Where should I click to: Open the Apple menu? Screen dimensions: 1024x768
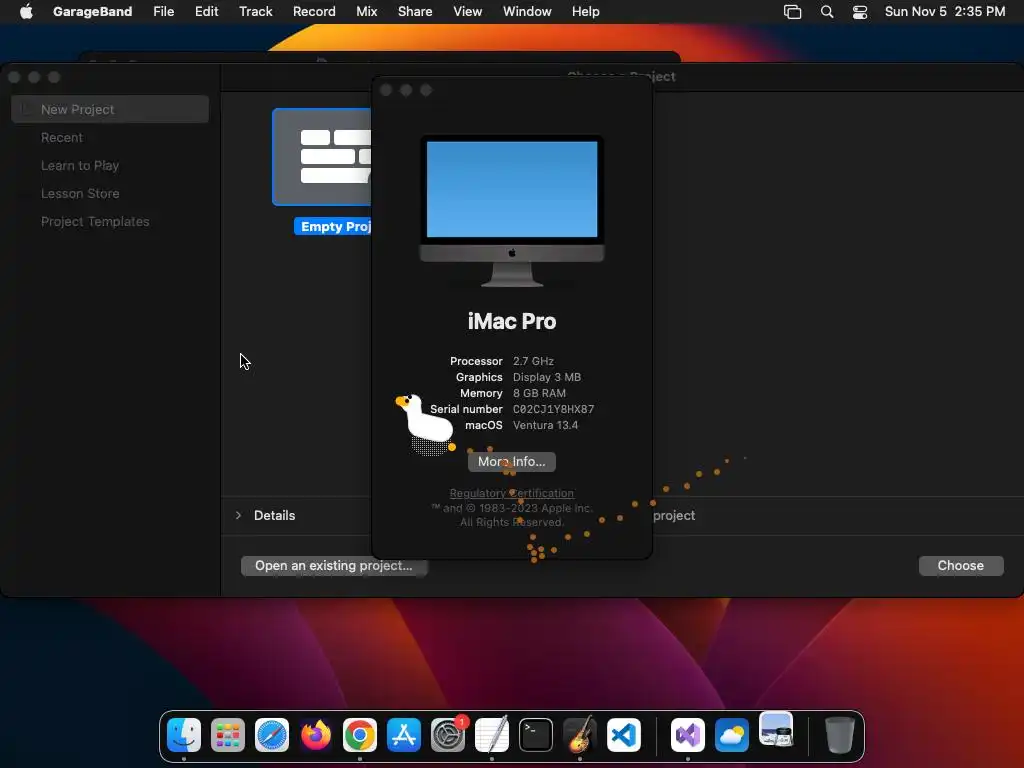coord(26,11)
